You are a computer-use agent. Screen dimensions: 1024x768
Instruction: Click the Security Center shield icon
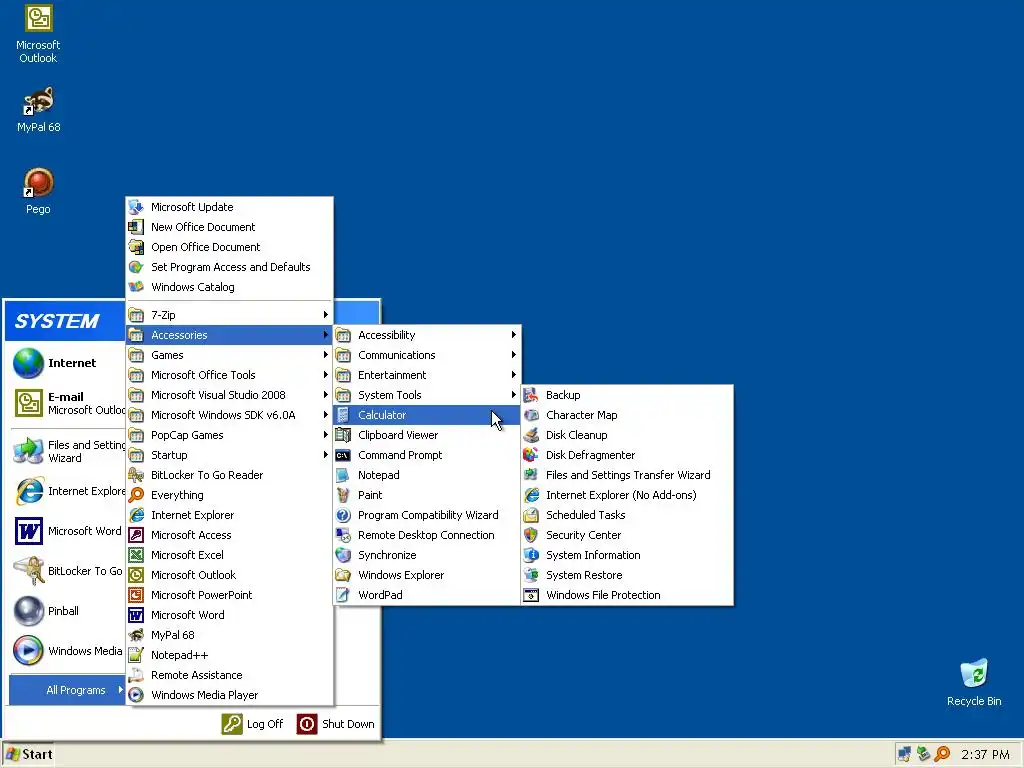coord(531,535)
